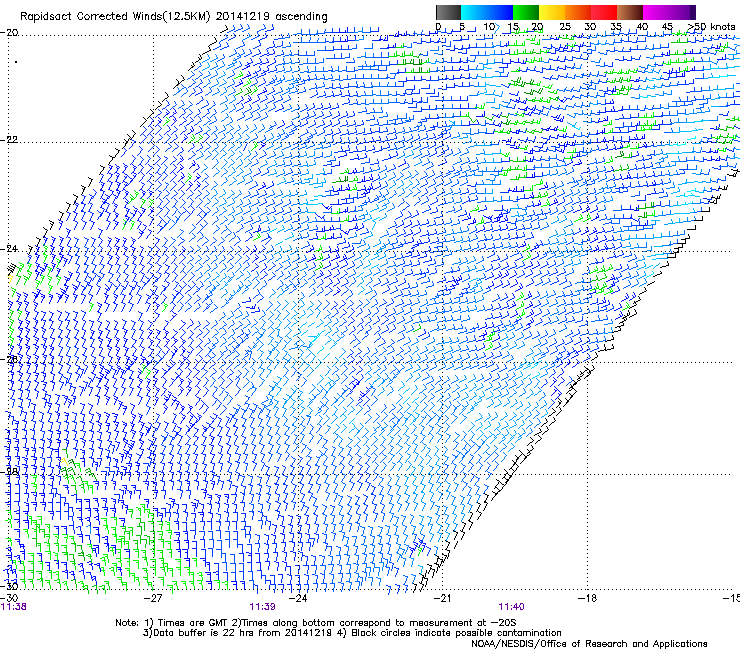
Task: Click the gray 0-5 knots color swatch
Action: 448,12
